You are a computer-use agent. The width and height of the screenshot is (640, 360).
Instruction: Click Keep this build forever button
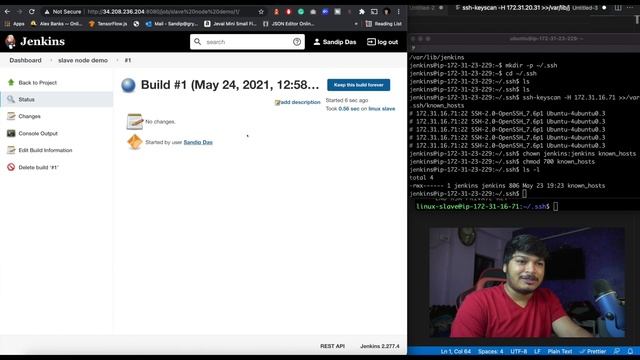(x=358, y=85)
